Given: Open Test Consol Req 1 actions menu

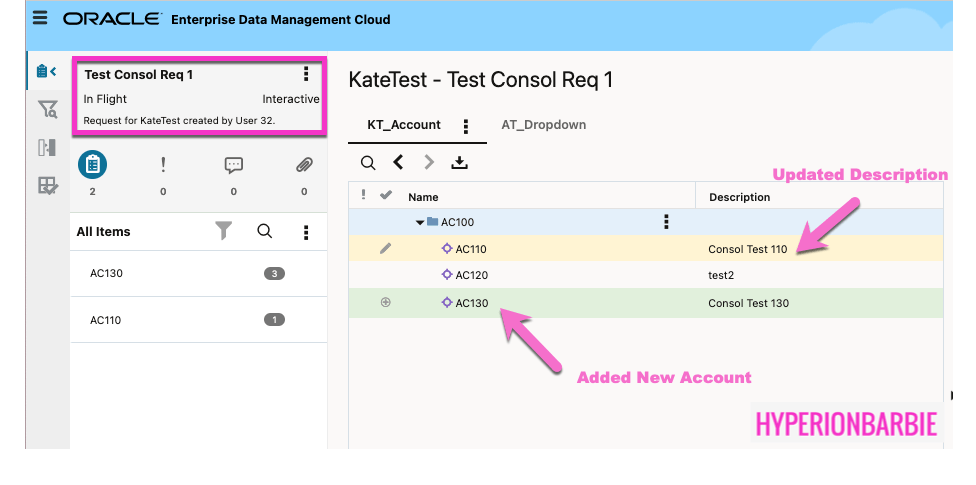Looking at the screenshot, I should [x=306, y=74].
